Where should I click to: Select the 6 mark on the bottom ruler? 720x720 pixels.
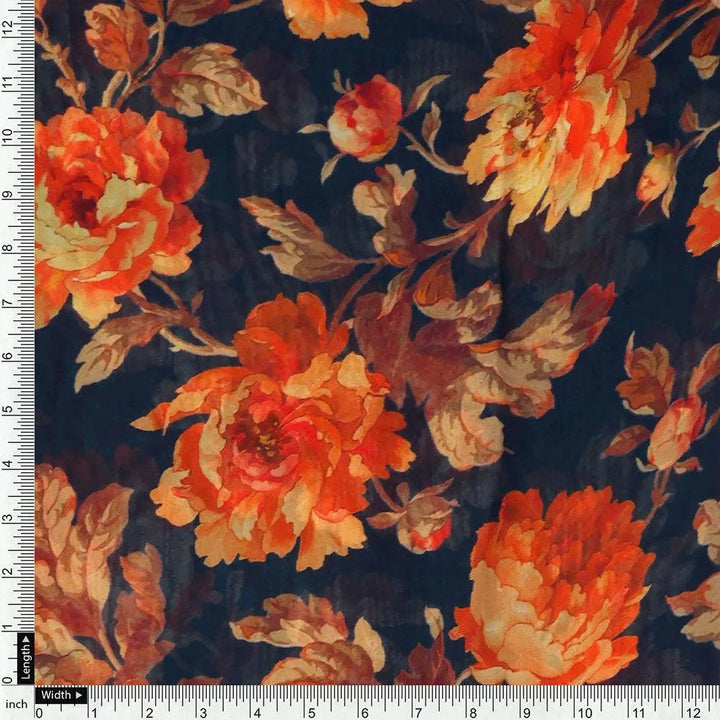pyautogui.click(x=364, y=713)
